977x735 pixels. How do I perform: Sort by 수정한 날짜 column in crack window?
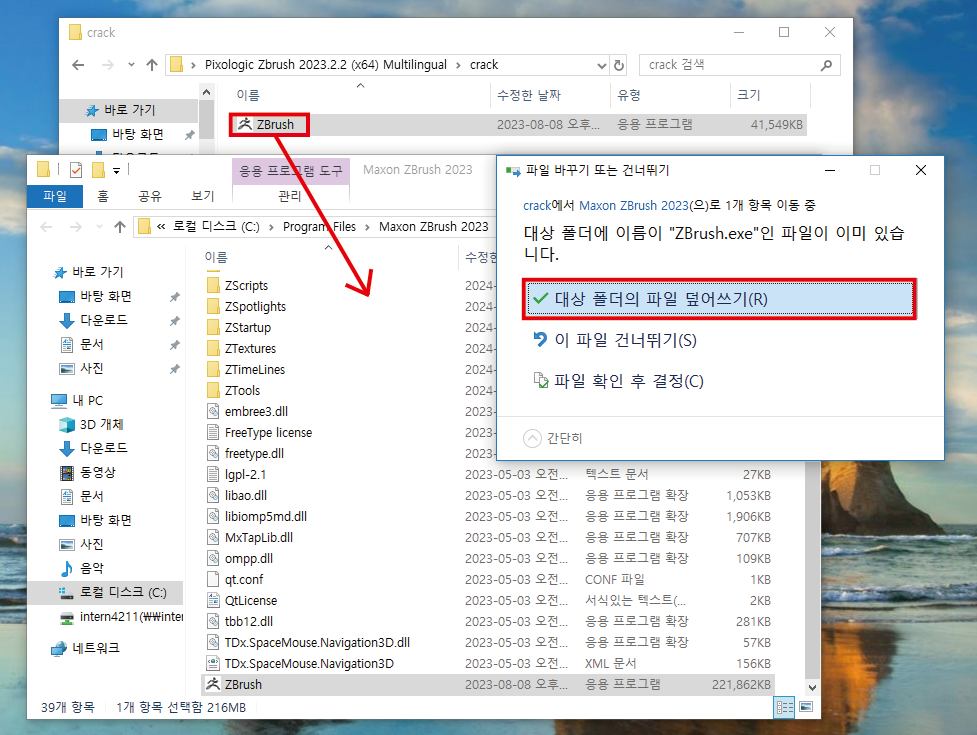528,95
